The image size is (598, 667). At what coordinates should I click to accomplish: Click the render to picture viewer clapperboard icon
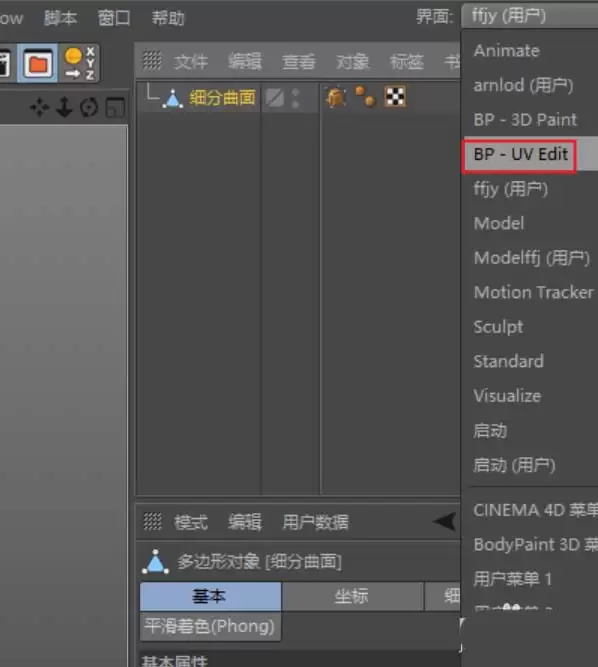(4, 64)
